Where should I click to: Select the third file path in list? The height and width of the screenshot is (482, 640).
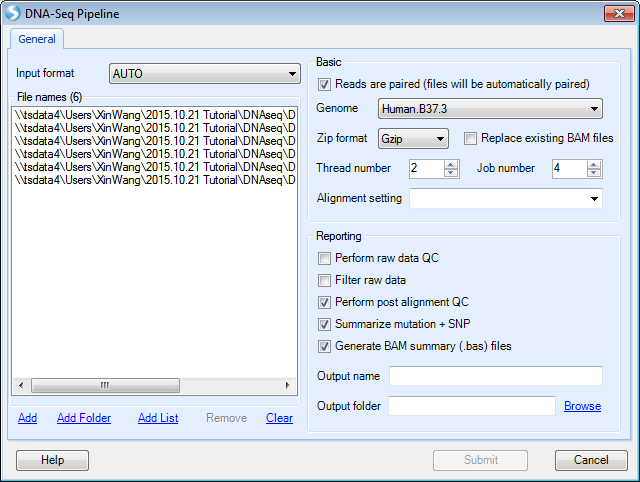(x=155, y=141)
